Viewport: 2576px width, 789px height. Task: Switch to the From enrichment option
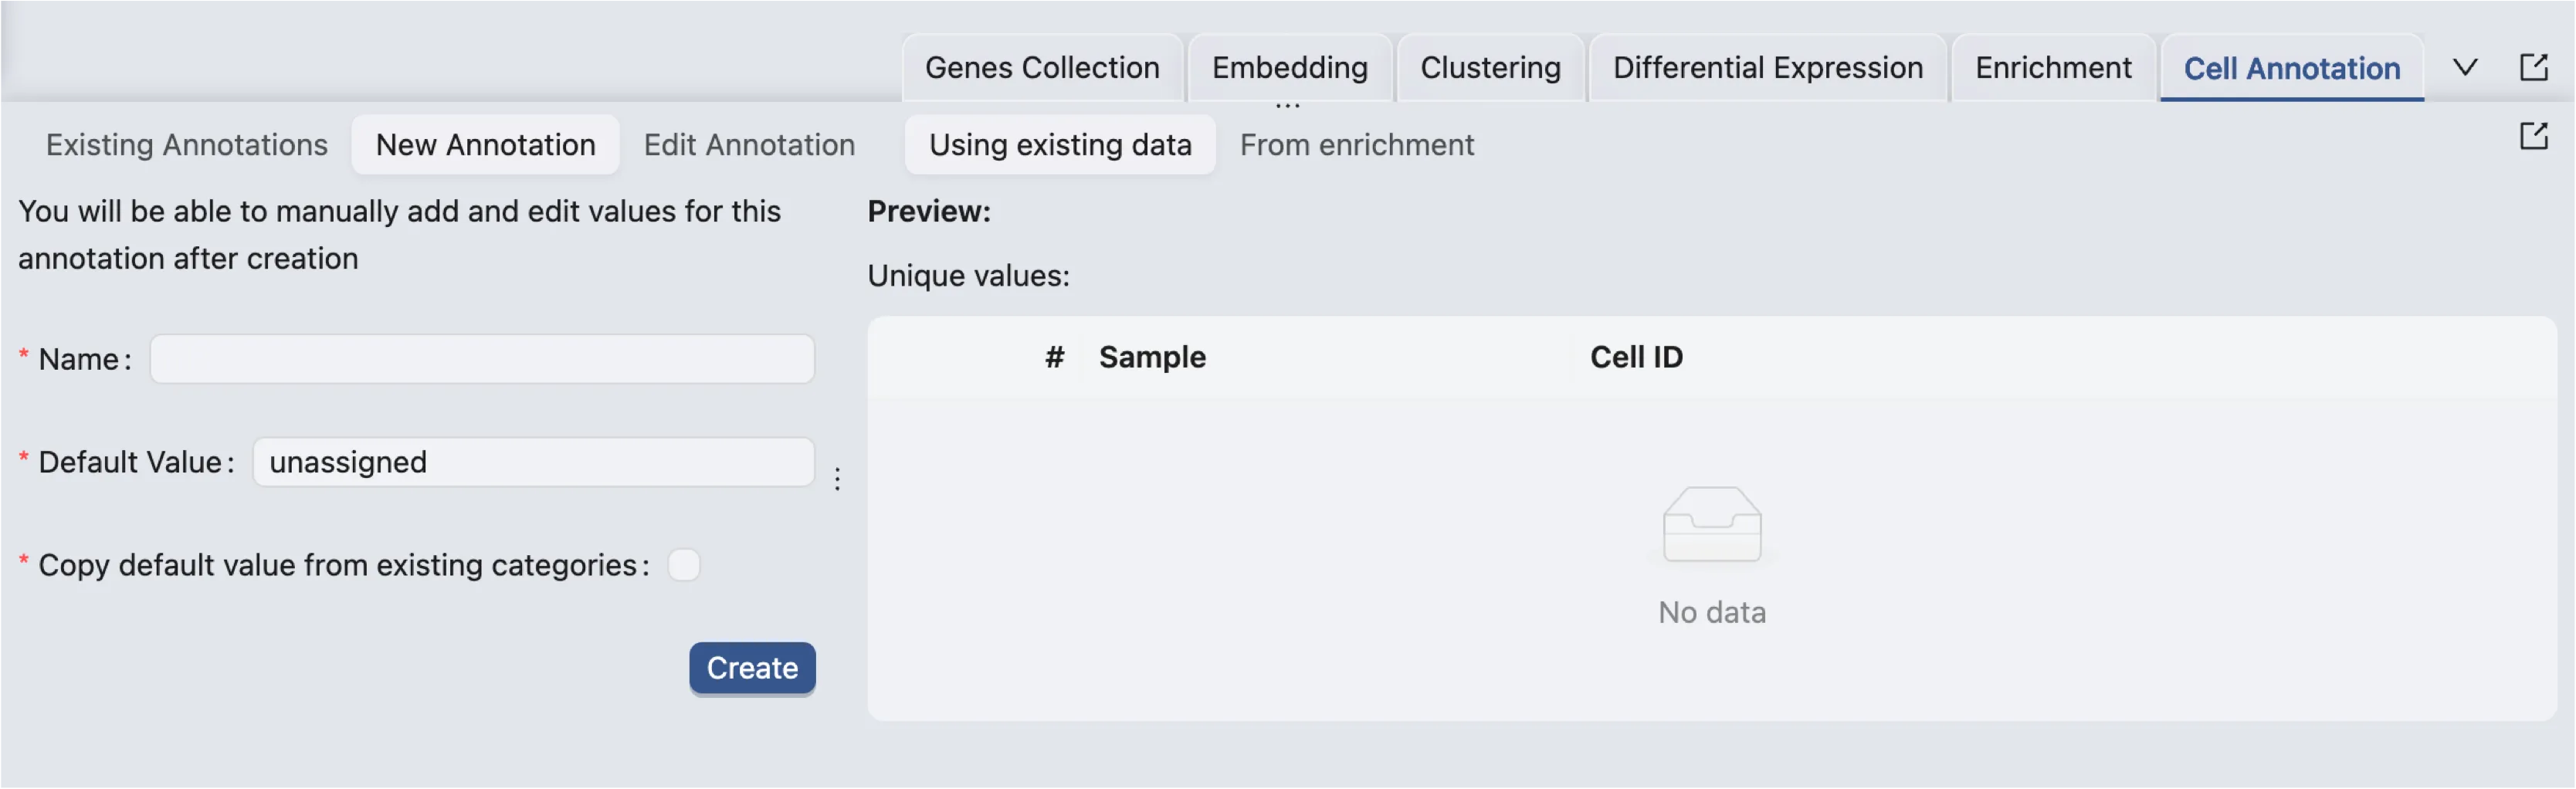pyautogui.click(x=1356, y=145)
